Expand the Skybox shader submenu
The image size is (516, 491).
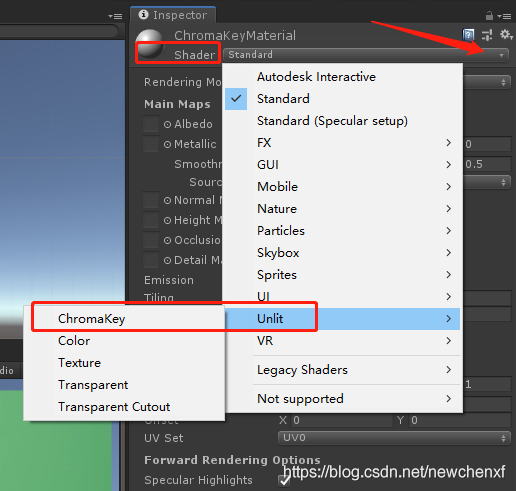tap(342, 253)
